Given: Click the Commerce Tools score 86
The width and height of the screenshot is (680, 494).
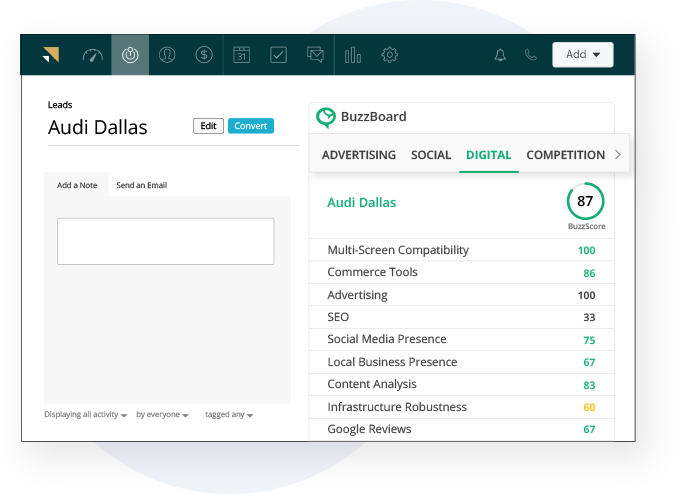Looking at the screenshot, I should [x=589, y=273].
